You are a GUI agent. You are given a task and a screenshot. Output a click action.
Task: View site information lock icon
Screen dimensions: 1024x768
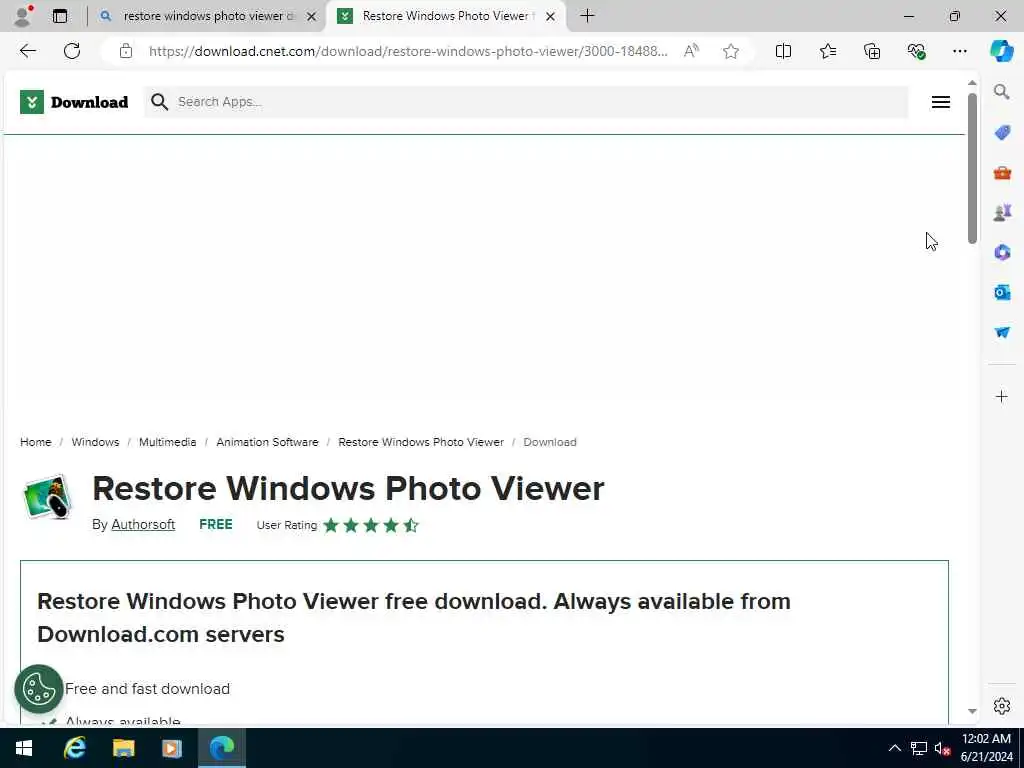[126, 51]
